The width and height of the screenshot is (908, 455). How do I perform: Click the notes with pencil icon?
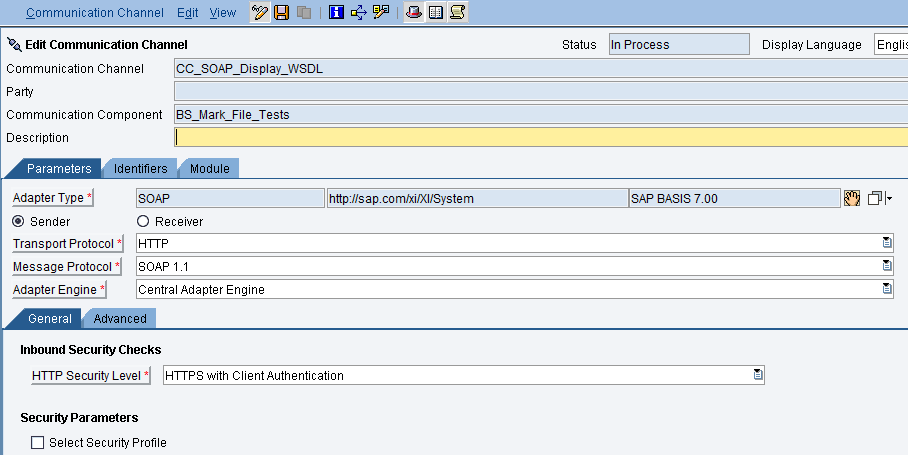tap(381, 12)
